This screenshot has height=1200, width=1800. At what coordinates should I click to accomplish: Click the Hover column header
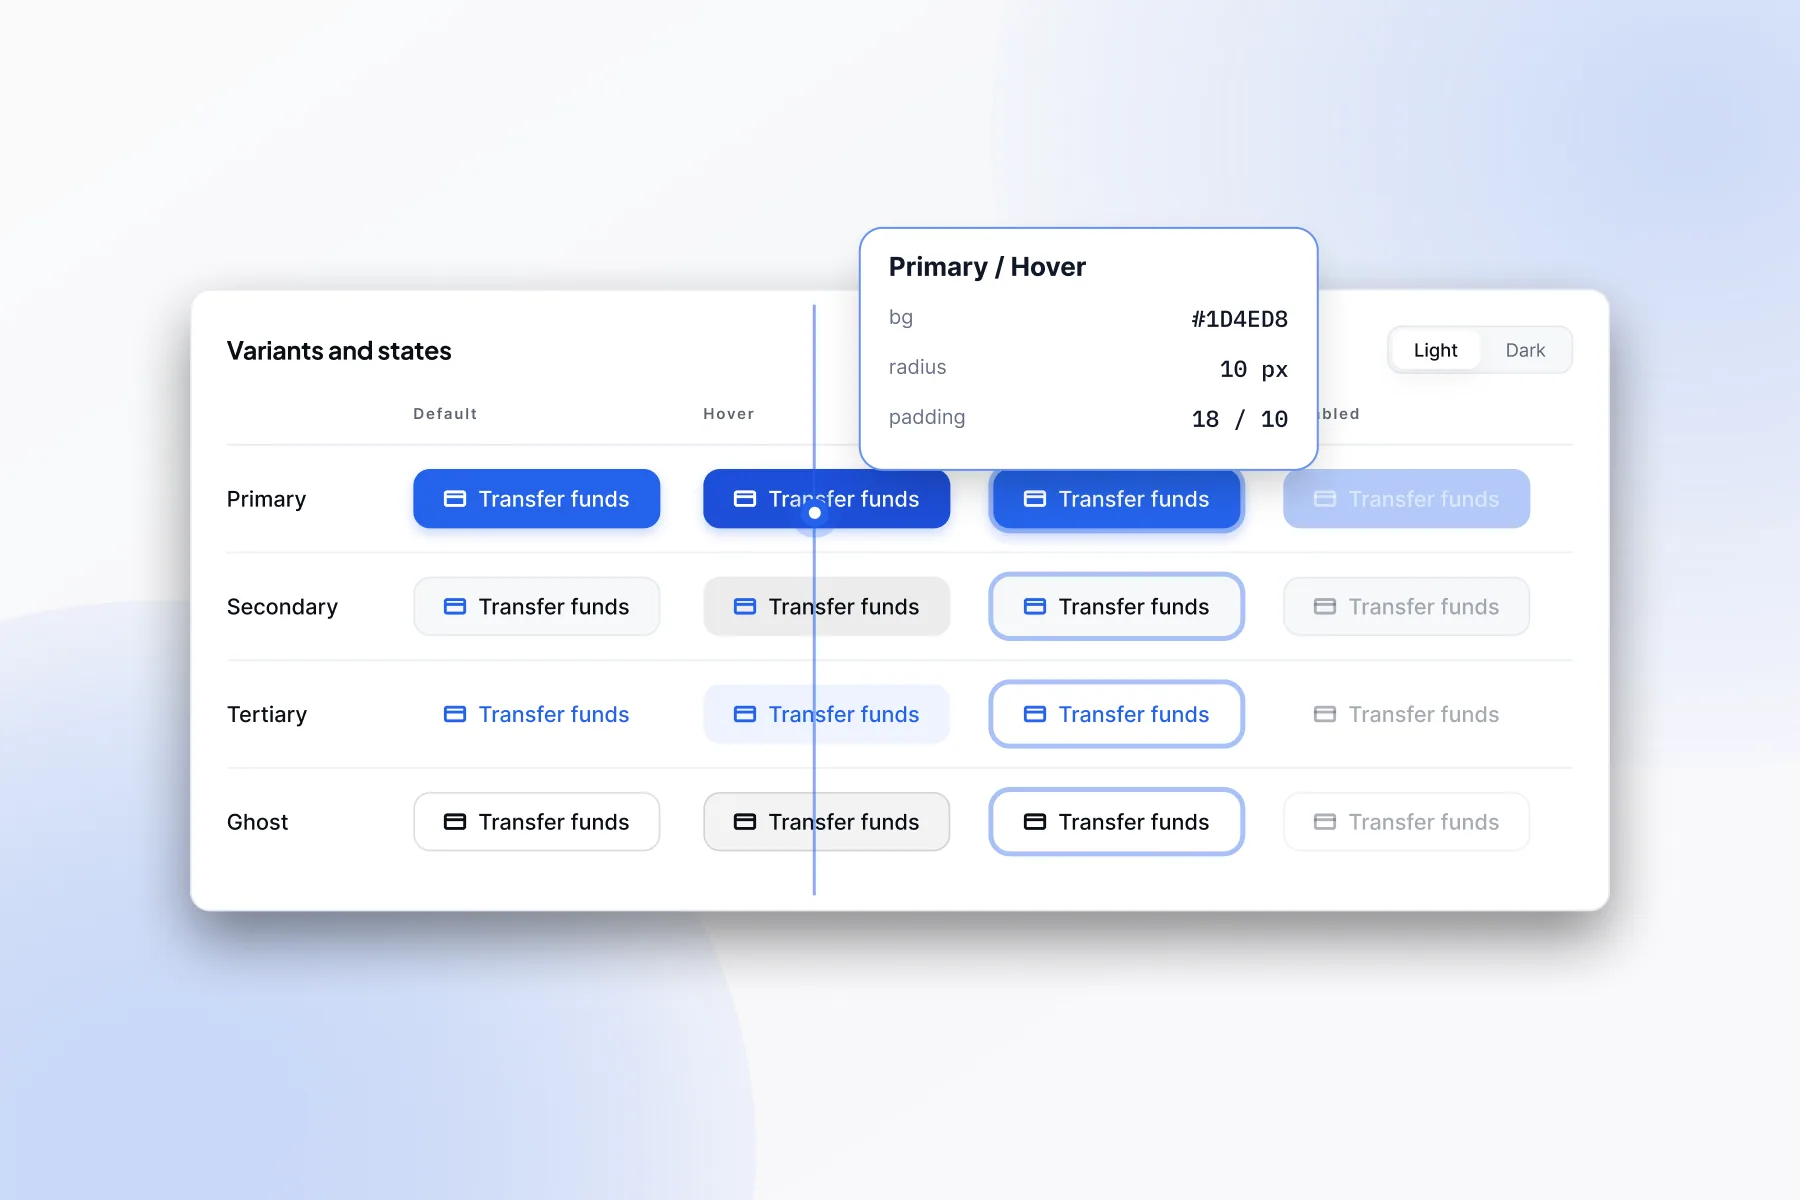coord(729,414)
